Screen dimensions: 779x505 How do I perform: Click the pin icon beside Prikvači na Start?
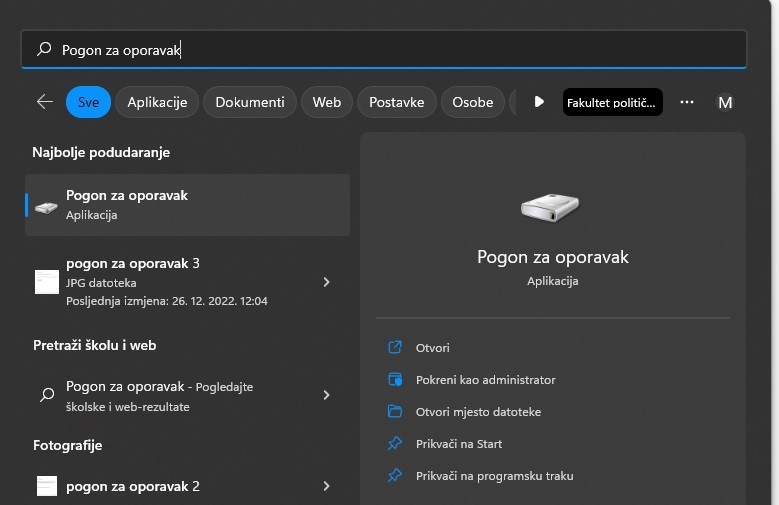395,443
